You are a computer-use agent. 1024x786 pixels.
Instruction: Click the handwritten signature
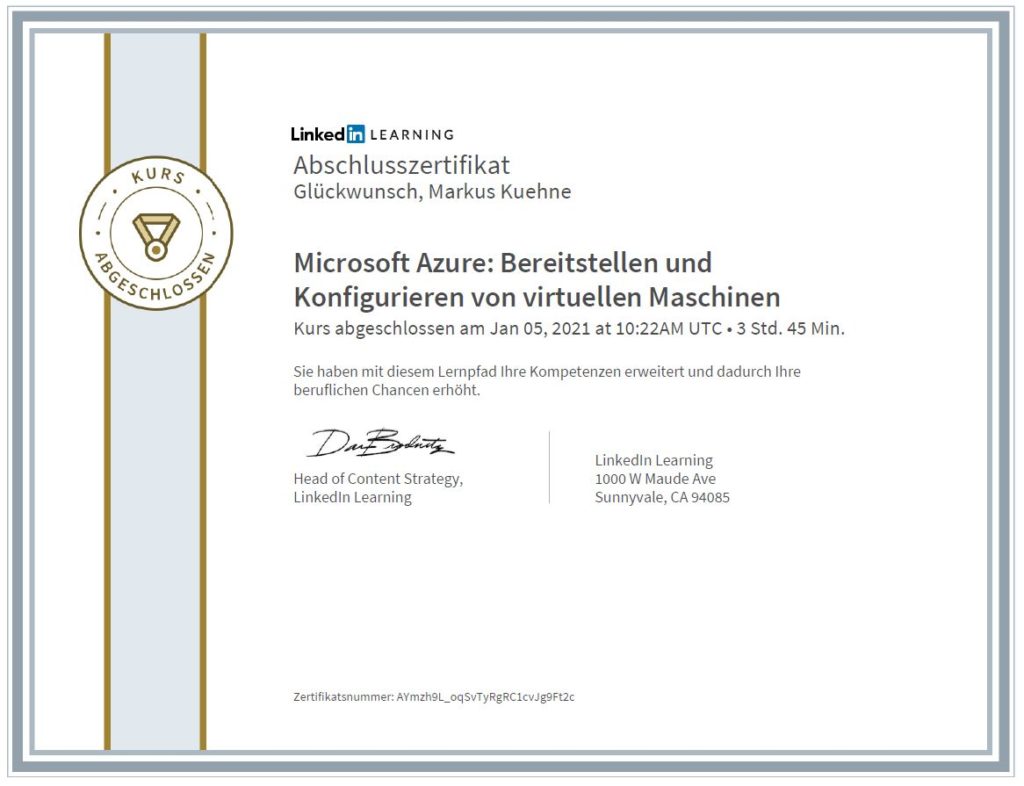pyautogui.click(x=379, y=443)
